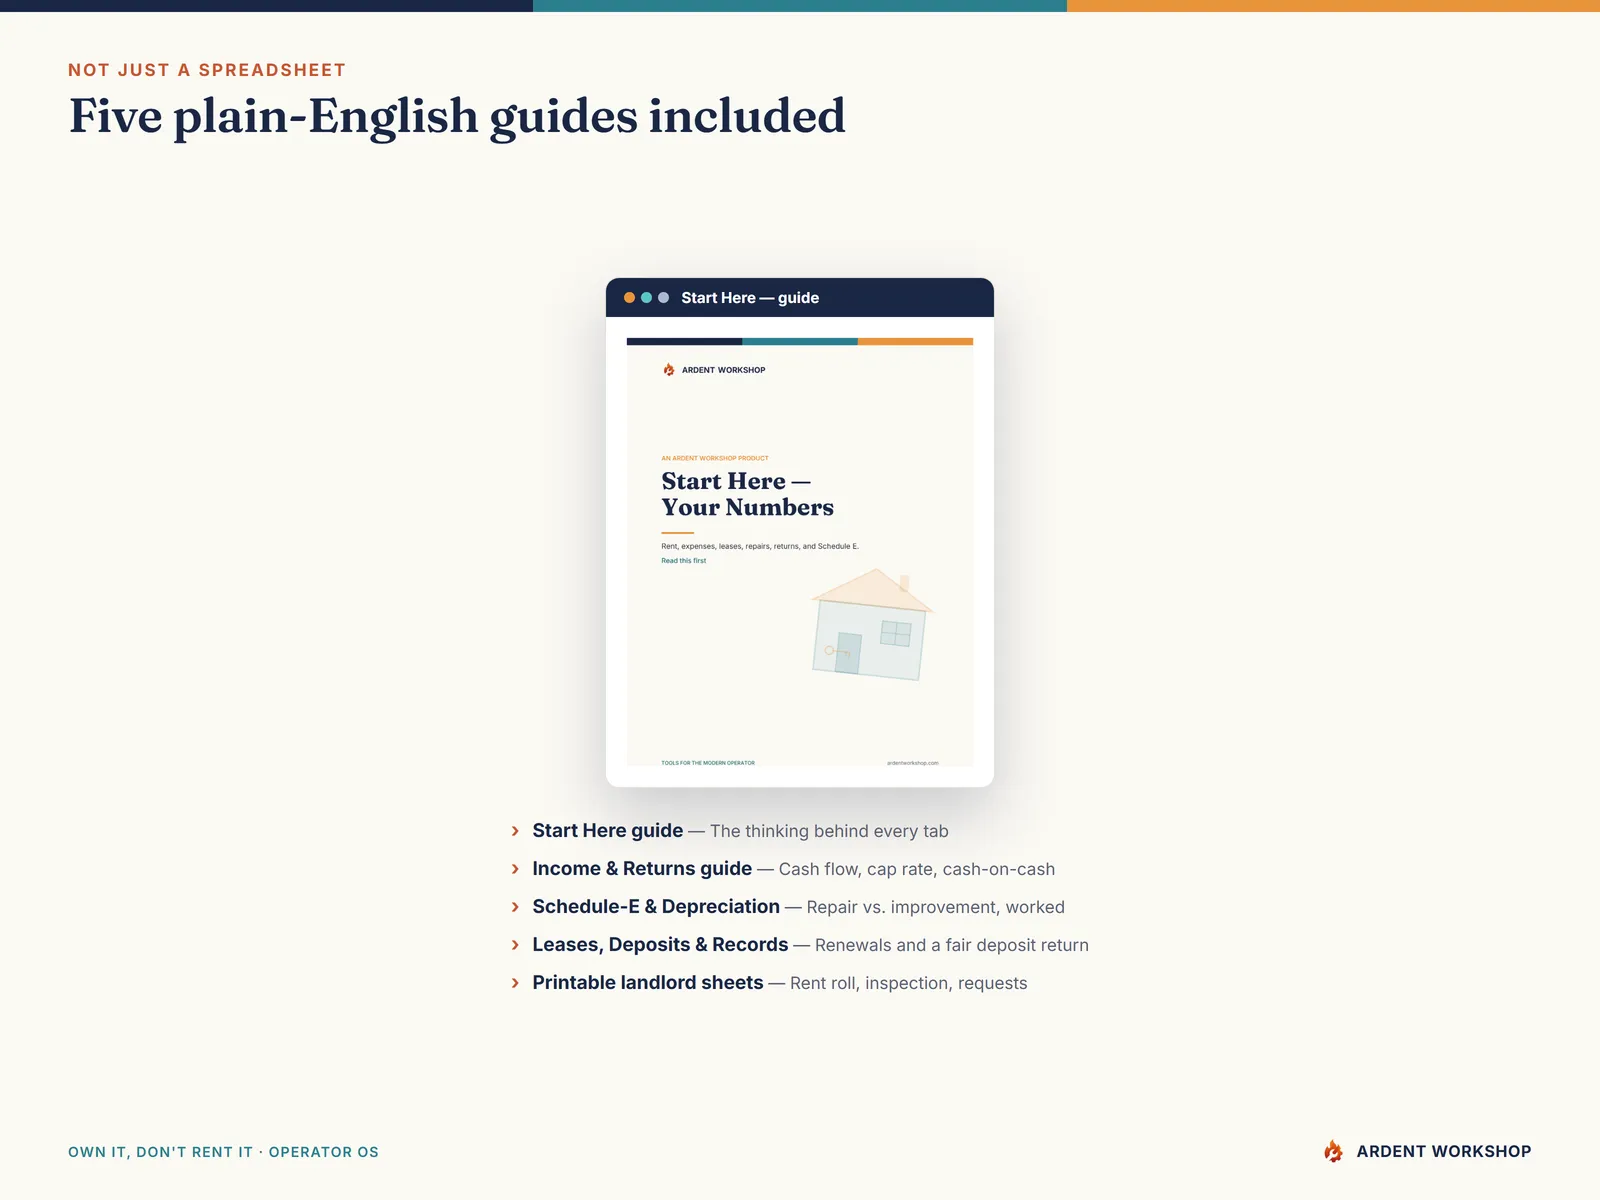Click the orange dot in the guide window title bar

629,298
